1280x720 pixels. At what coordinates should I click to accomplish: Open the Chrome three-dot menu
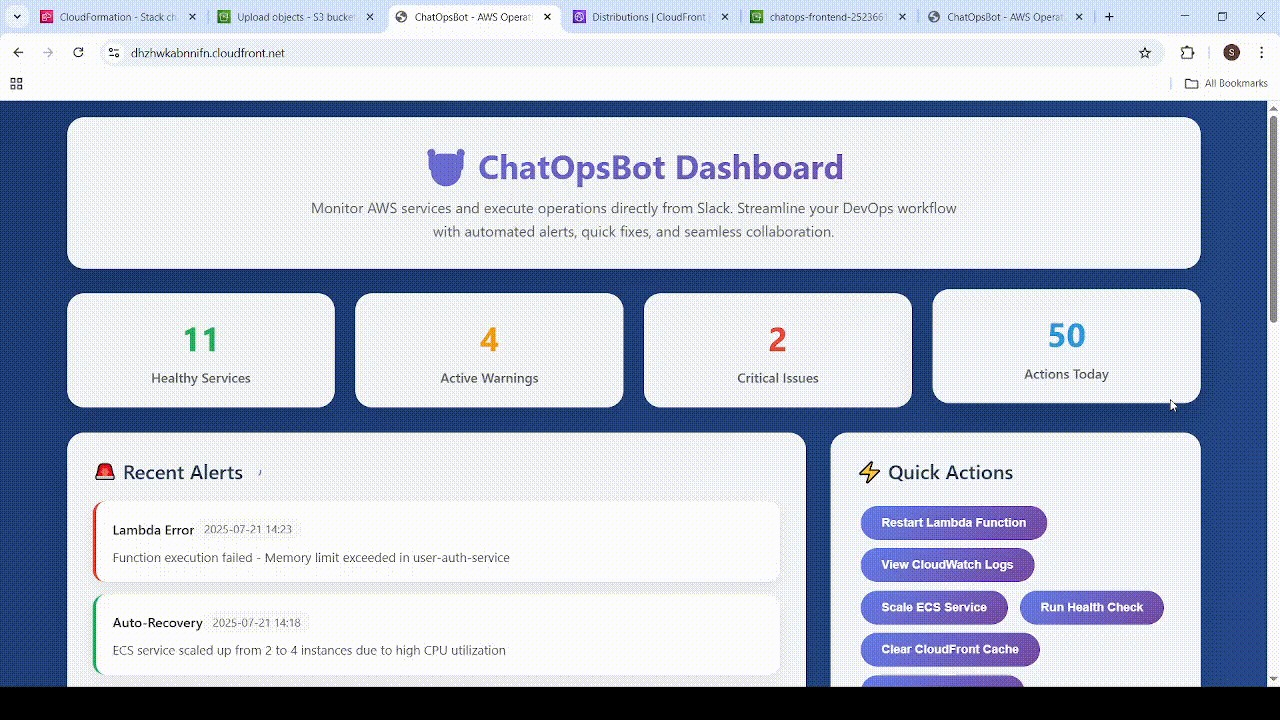coord(1262,52)
